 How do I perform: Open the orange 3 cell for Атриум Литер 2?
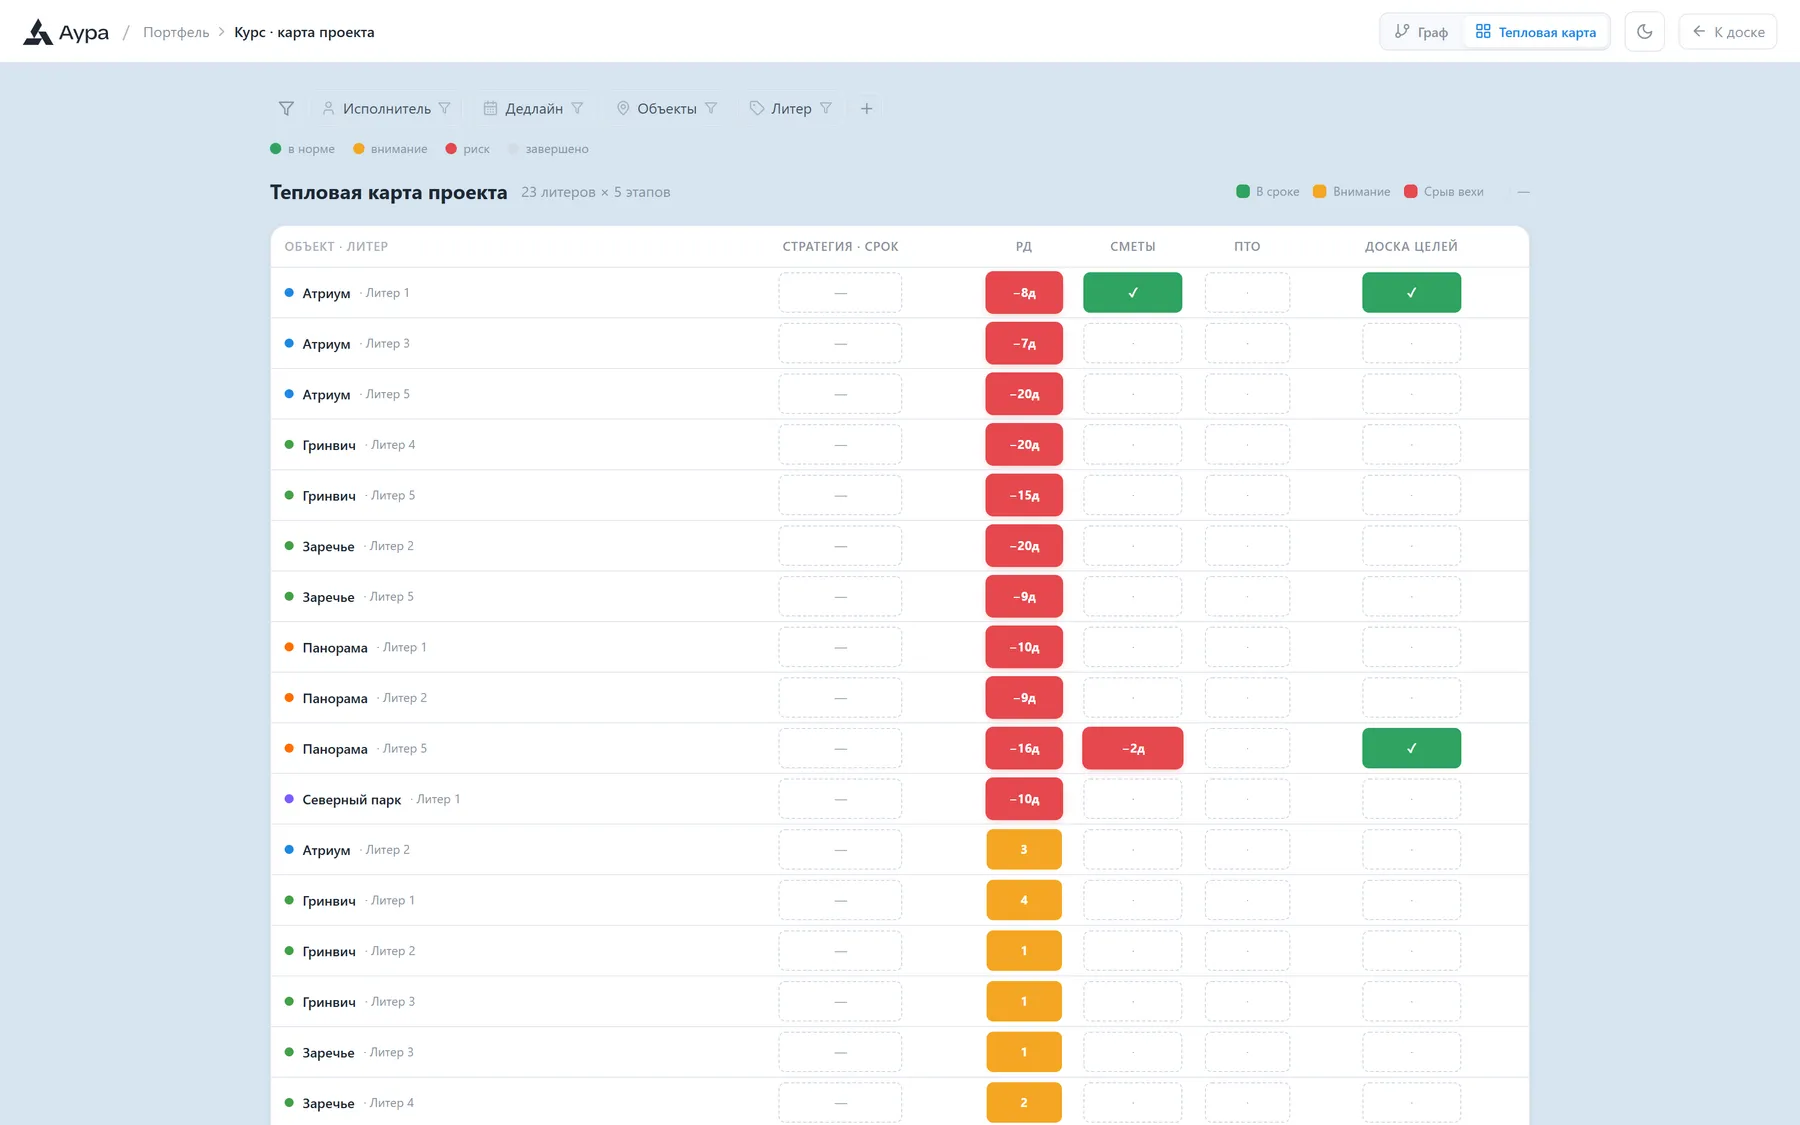(1024, 849)
